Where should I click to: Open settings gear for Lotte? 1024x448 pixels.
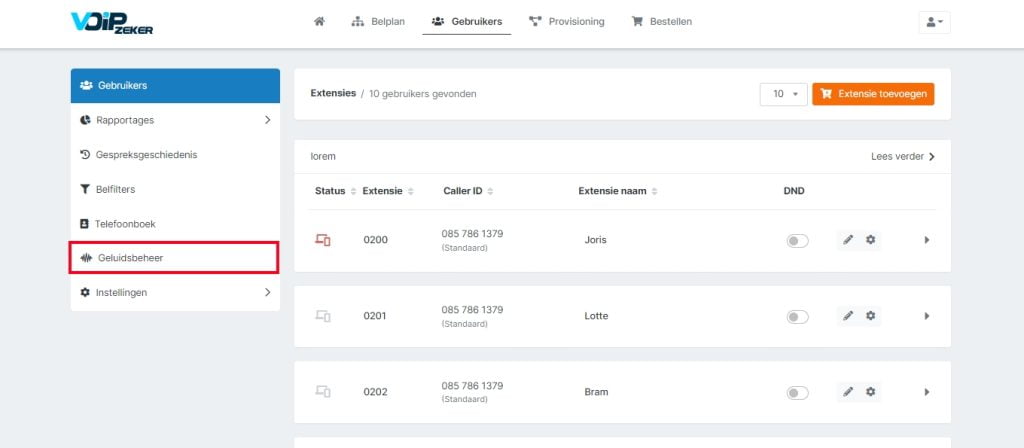871,315
